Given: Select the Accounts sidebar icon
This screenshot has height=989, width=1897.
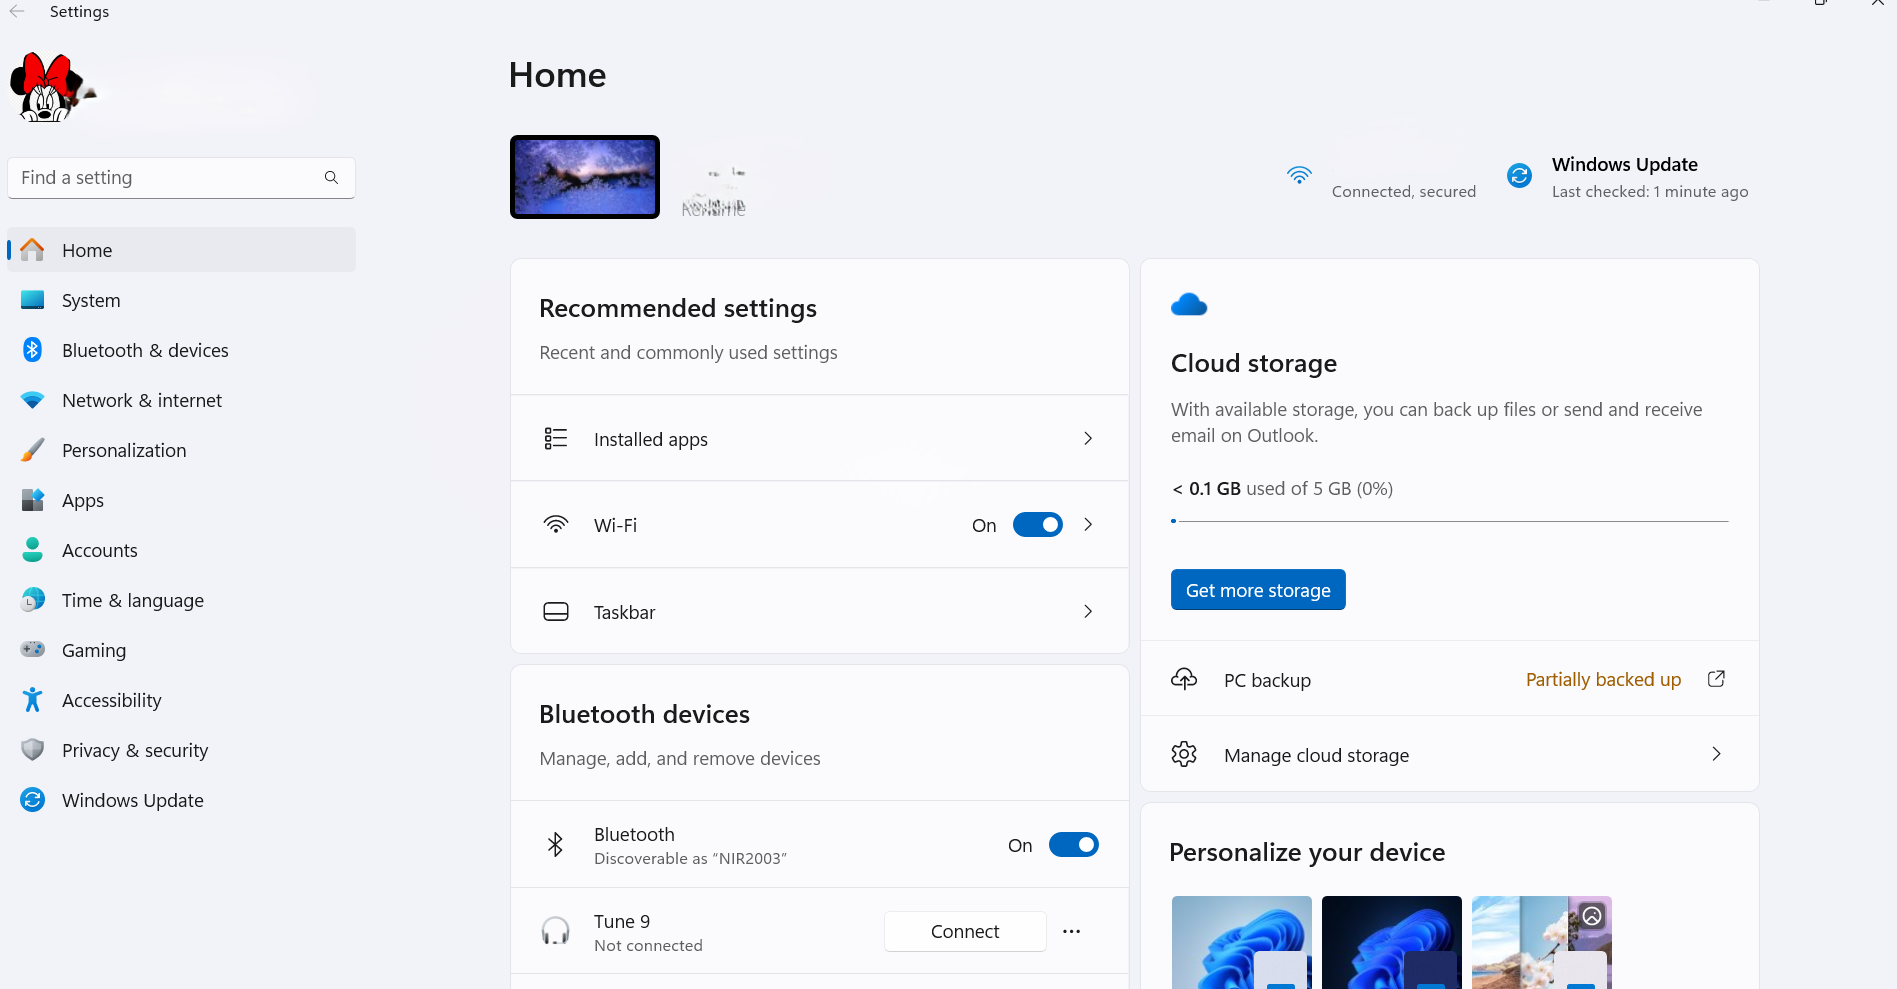Looking at the screenshot, I should pyautogui.click(x=33, y=550).
